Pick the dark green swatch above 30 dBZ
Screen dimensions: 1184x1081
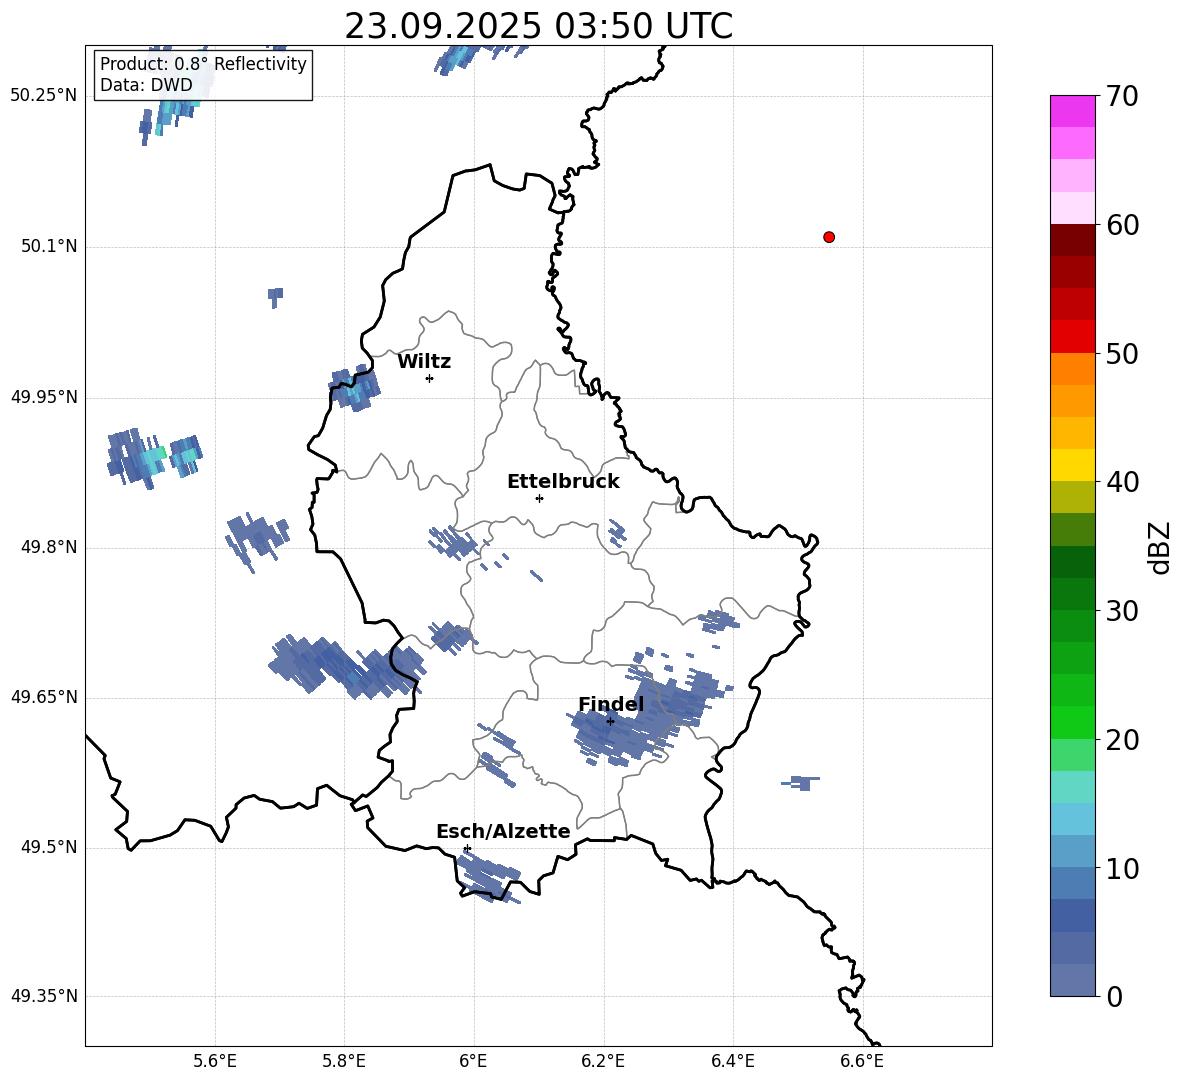(x=1072, y=594)
